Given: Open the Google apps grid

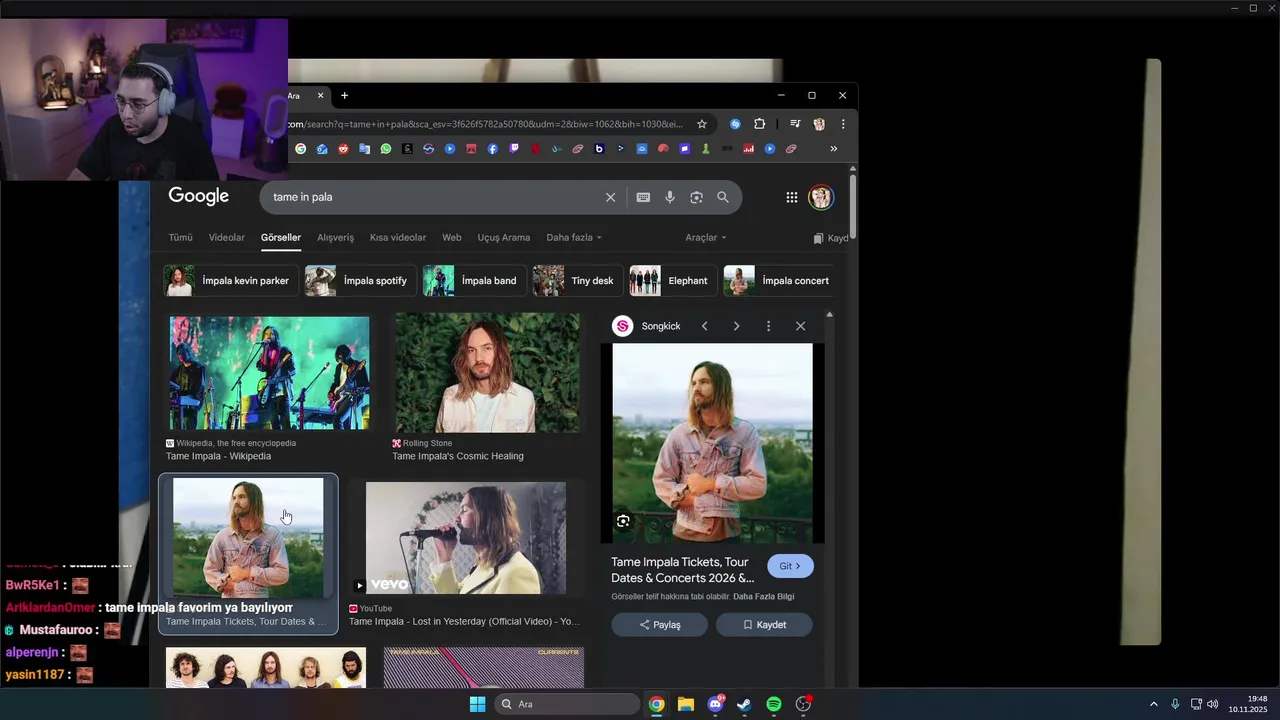Looking at the screenshot, I should click(x=792, y=197).
